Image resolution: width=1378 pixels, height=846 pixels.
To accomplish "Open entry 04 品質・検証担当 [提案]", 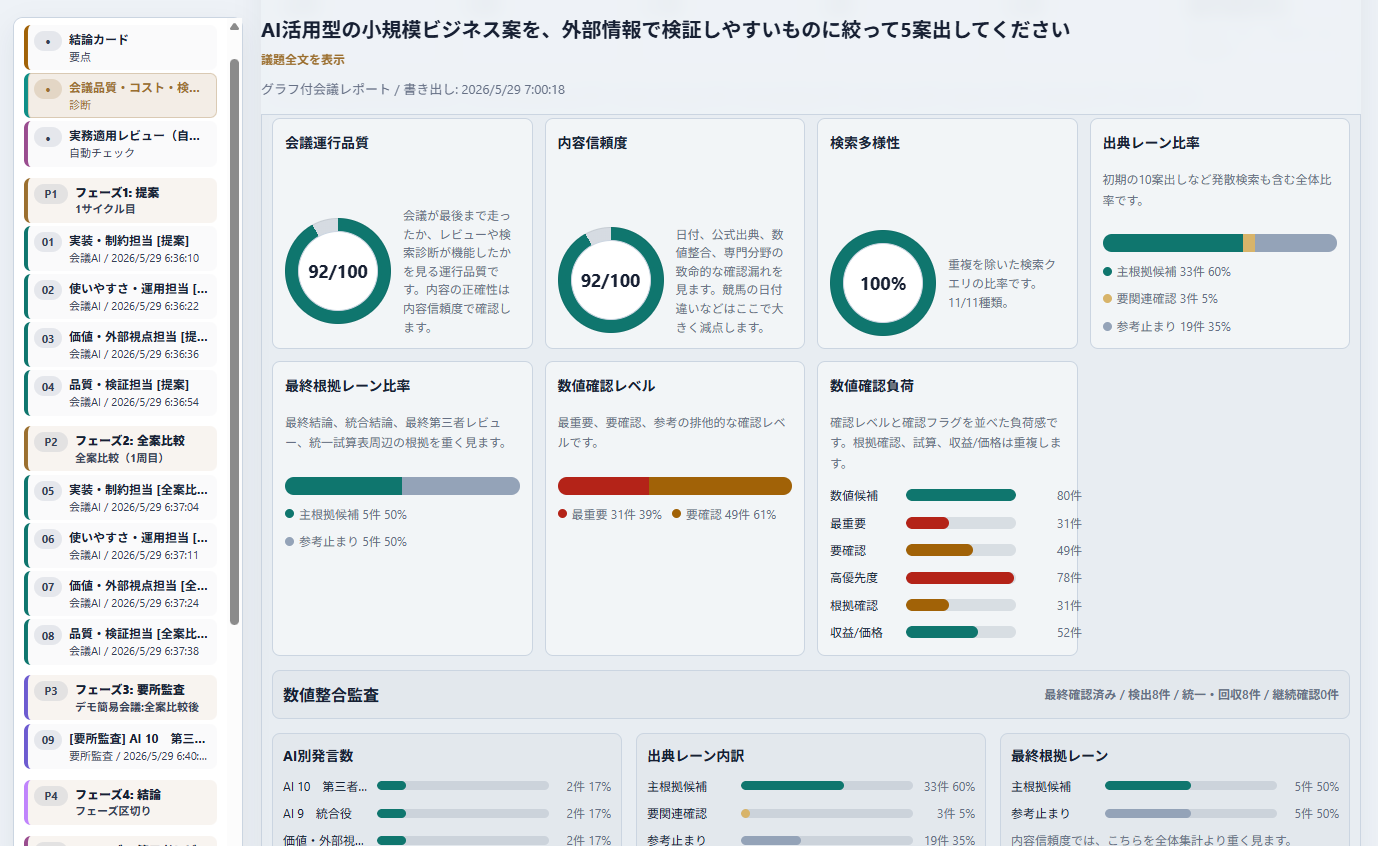I will pos(121,393).
